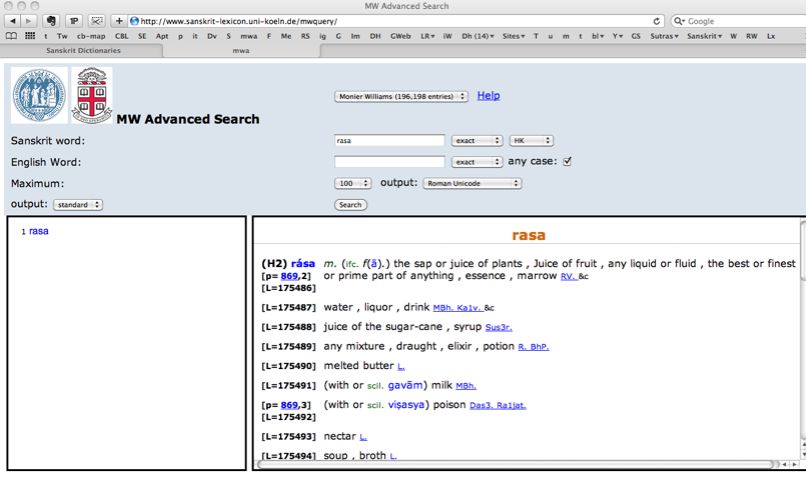Open the Monier Williams dictionary dropdown
This screenshot has width=806, height=487.
(401, 96)
